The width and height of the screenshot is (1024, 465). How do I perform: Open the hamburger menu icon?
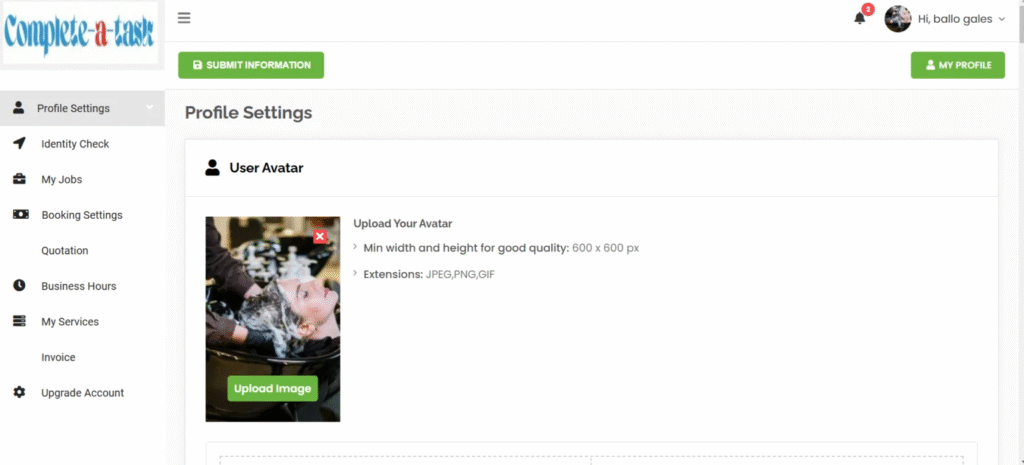click(x=184, y=18)
